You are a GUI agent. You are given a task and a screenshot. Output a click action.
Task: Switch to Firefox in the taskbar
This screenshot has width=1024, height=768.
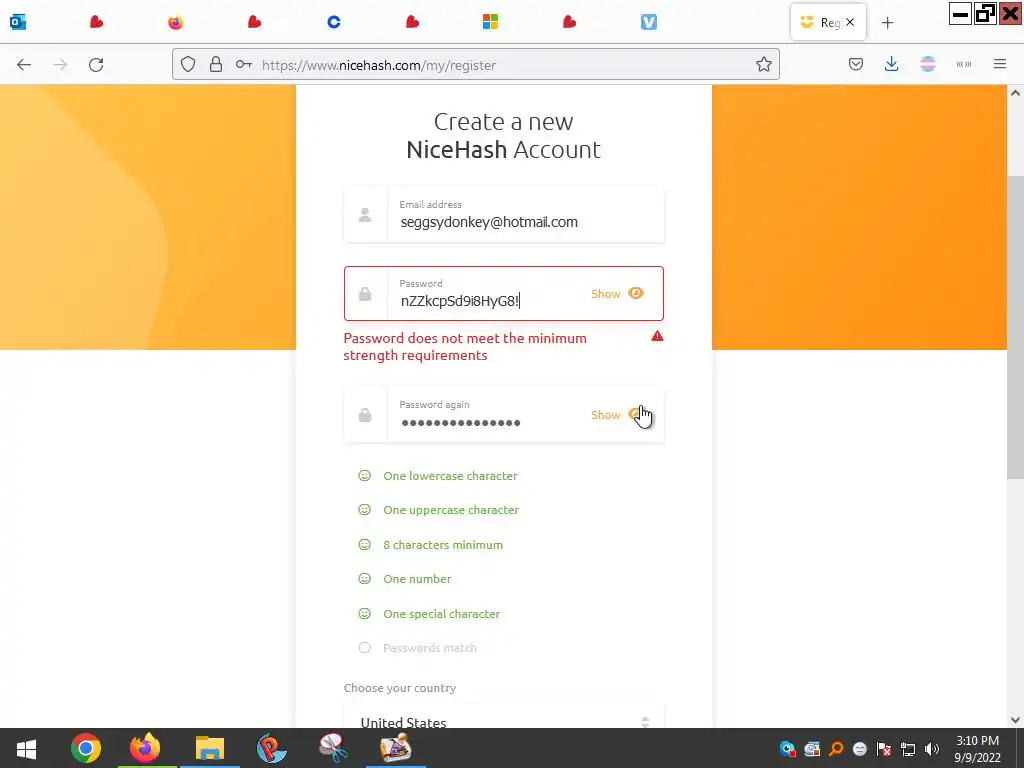(145, 748)
